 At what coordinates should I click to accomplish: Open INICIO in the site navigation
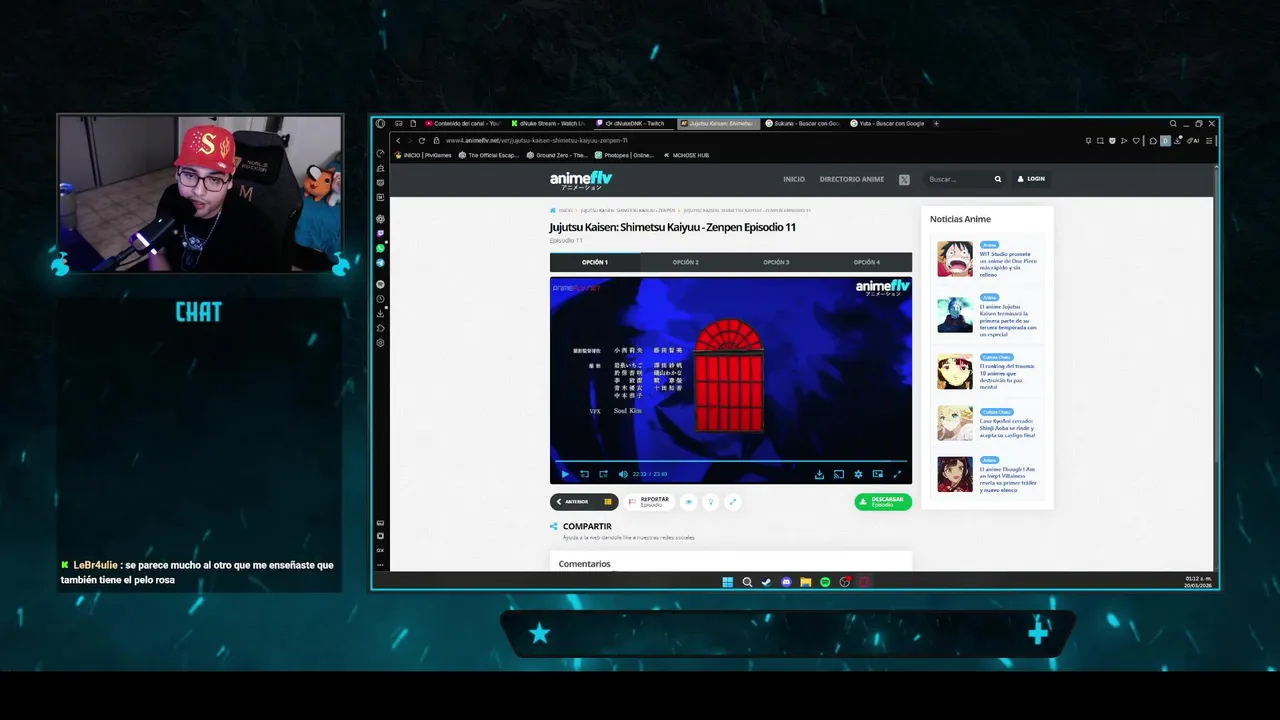[794, 179]
